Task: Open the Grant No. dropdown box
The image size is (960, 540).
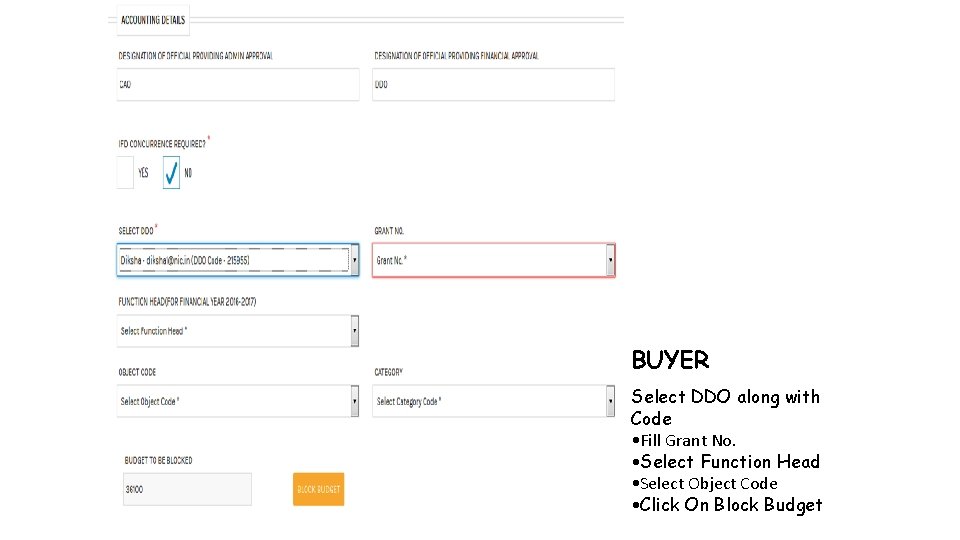Action: point(488,260)
